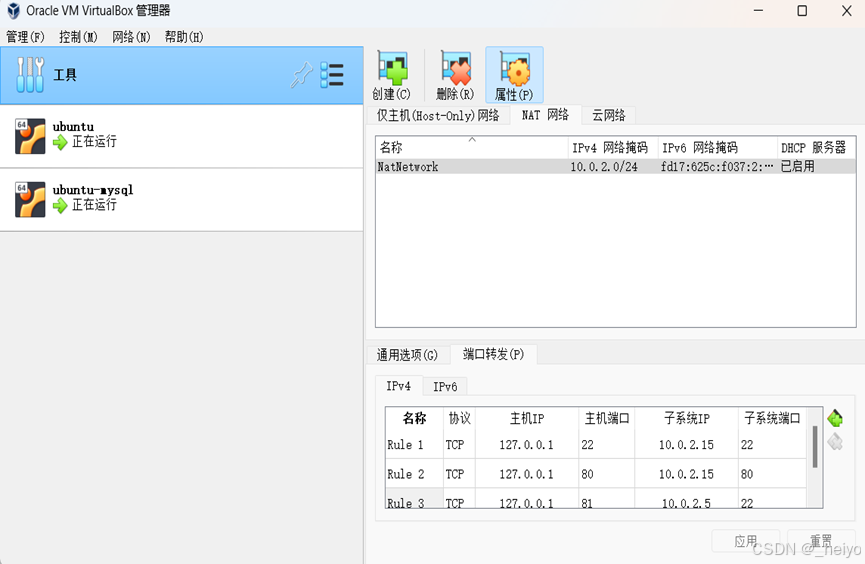The height and width of the screenshot is (564, 865).
Task: Switch to NAT 网络 tab
Action: click(x=545, y=115)
